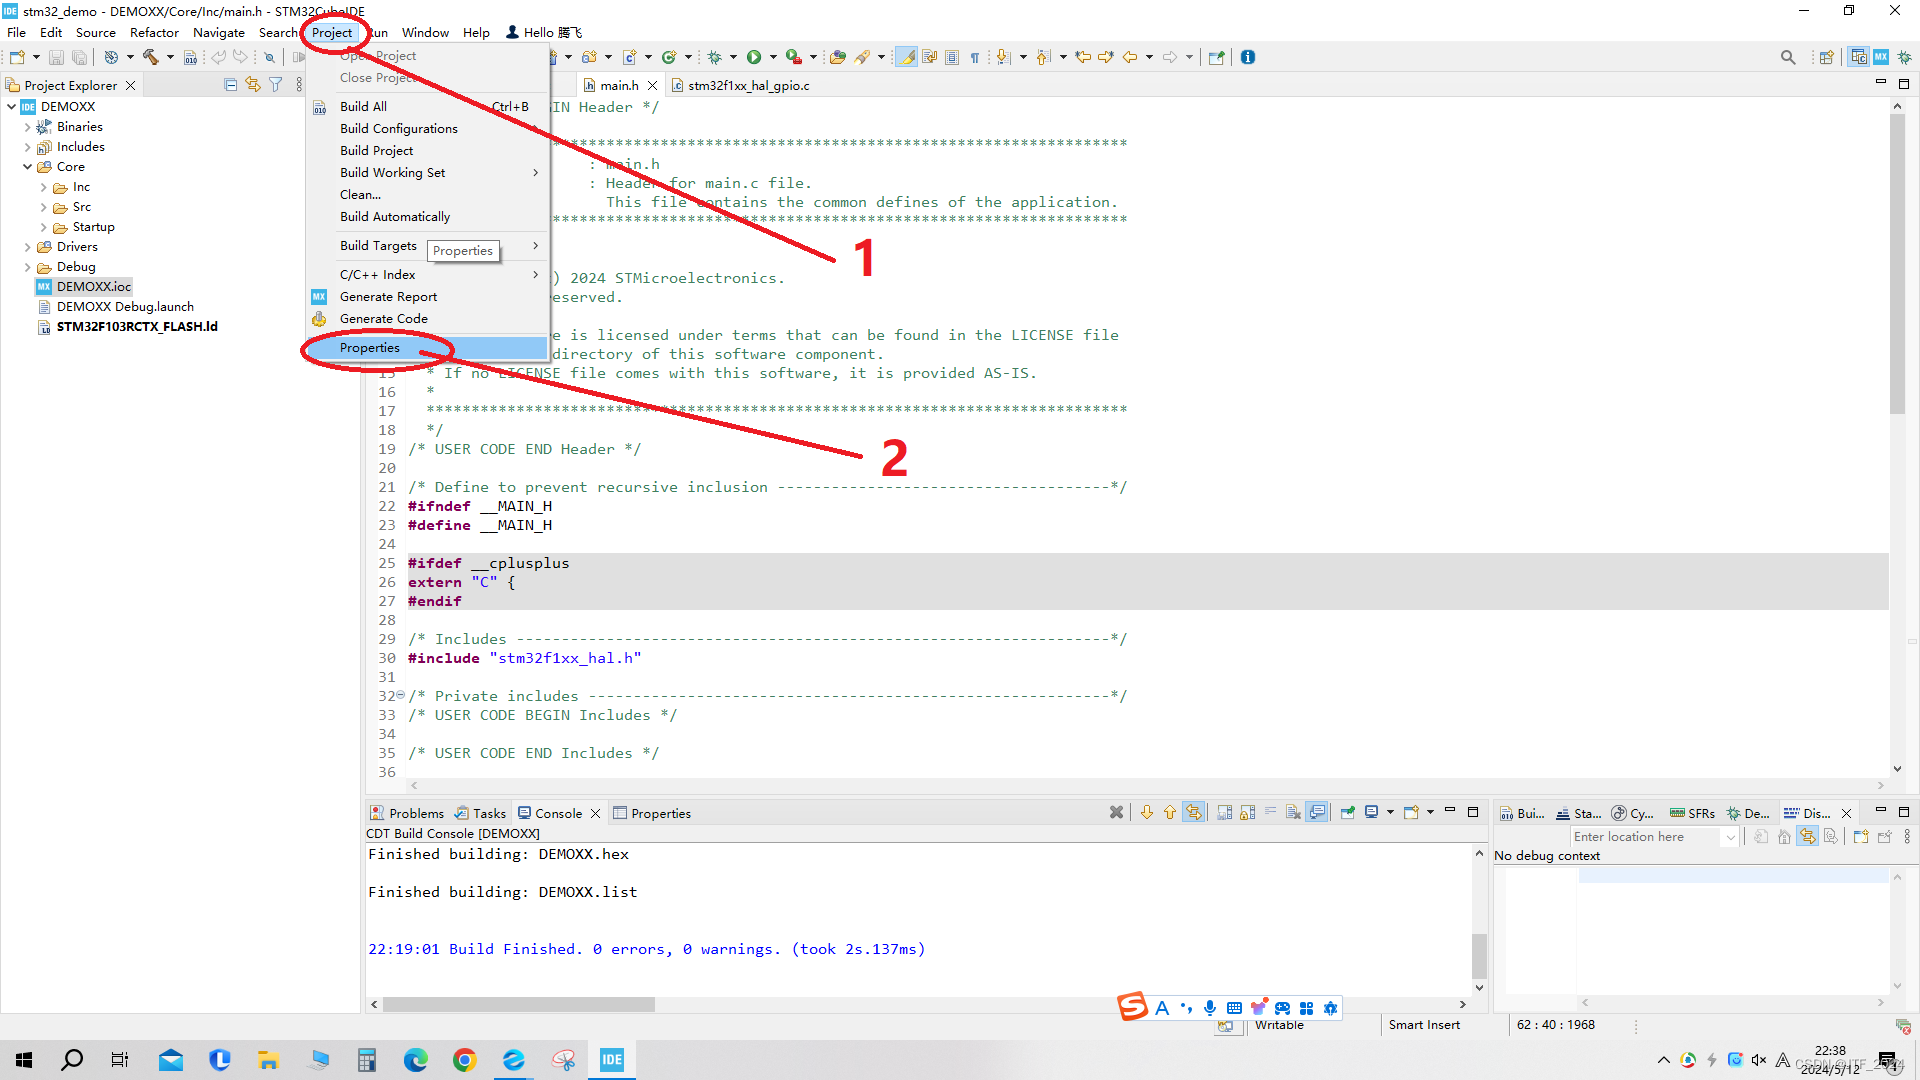Click the blue Information Center icon
The height and width of the screenshot is (1080, 1920).
tap(1248, 57)
